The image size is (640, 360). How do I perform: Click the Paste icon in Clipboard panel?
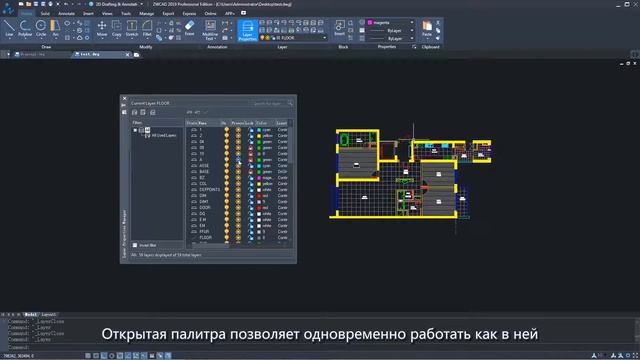[427, 26]
